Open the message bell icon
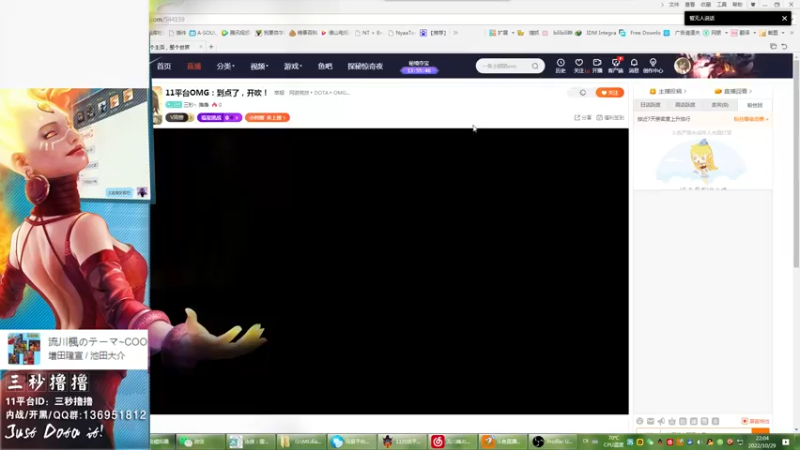Viewport: 800px width, 450px height. pos(634,65)
